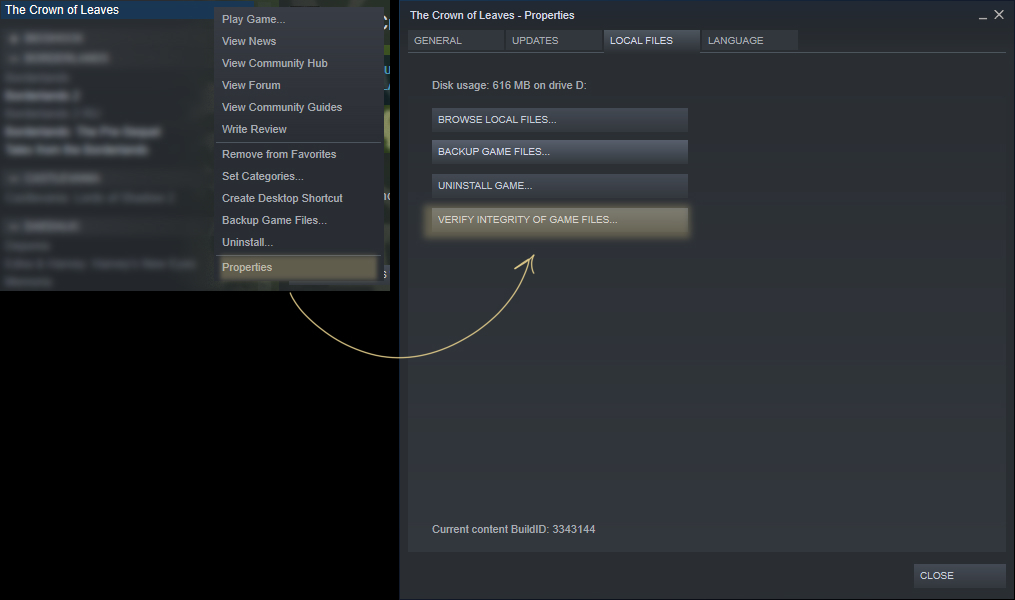Click the Browse Local Files button
The height and width of the screenshot is (600, 1015).
pyautogui.click(x=559, y=120)
